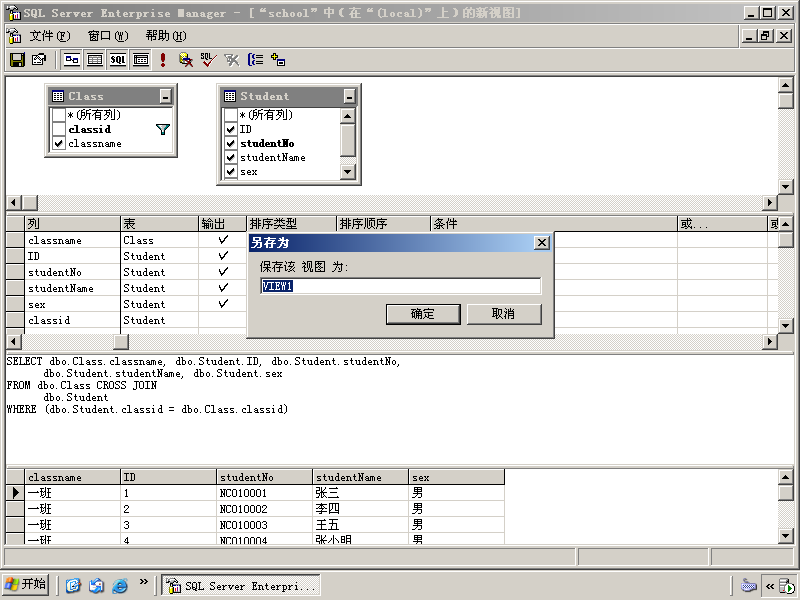The width and height of the screenshot is (800, 600).
Task: Click the Add Table toolbar icon
Action: click(x=278, y=60)
